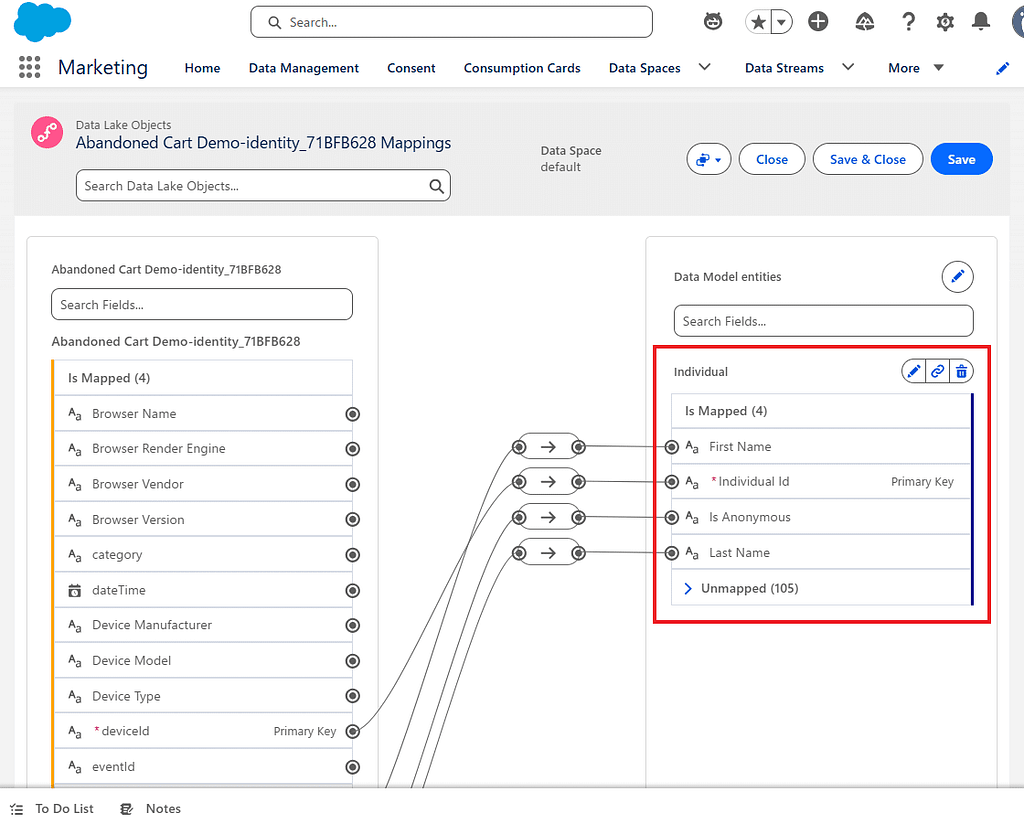The width and height of the screenshot is (1024, 826).
Task: Open the Data Streams tab
Action: click(x=784, y=68)
